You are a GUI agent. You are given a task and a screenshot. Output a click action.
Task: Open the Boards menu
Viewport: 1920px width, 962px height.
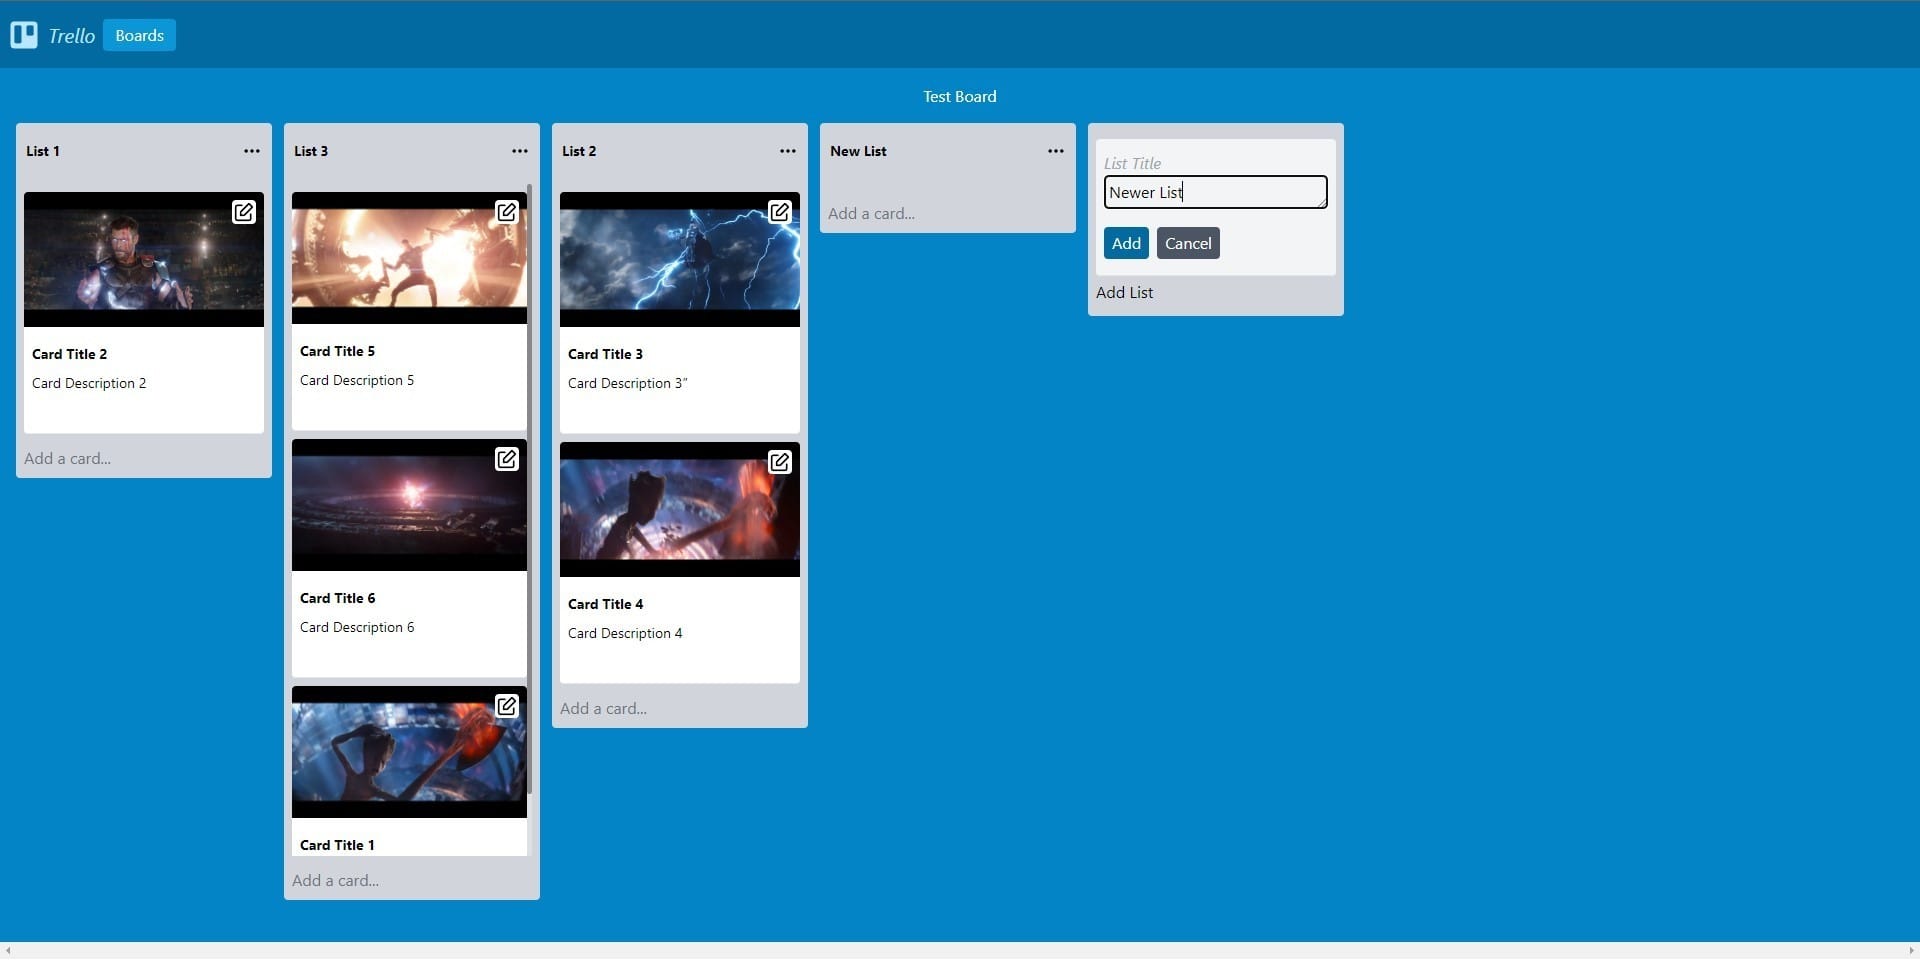(x=139, y=35)
